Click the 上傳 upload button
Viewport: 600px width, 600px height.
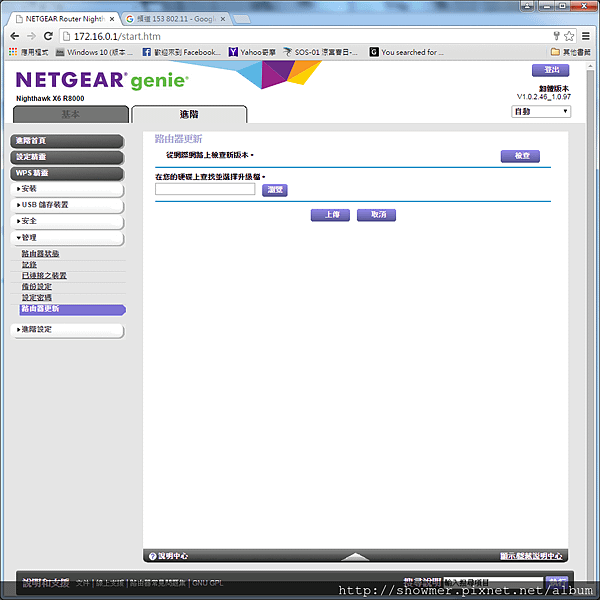pos(330,215)
